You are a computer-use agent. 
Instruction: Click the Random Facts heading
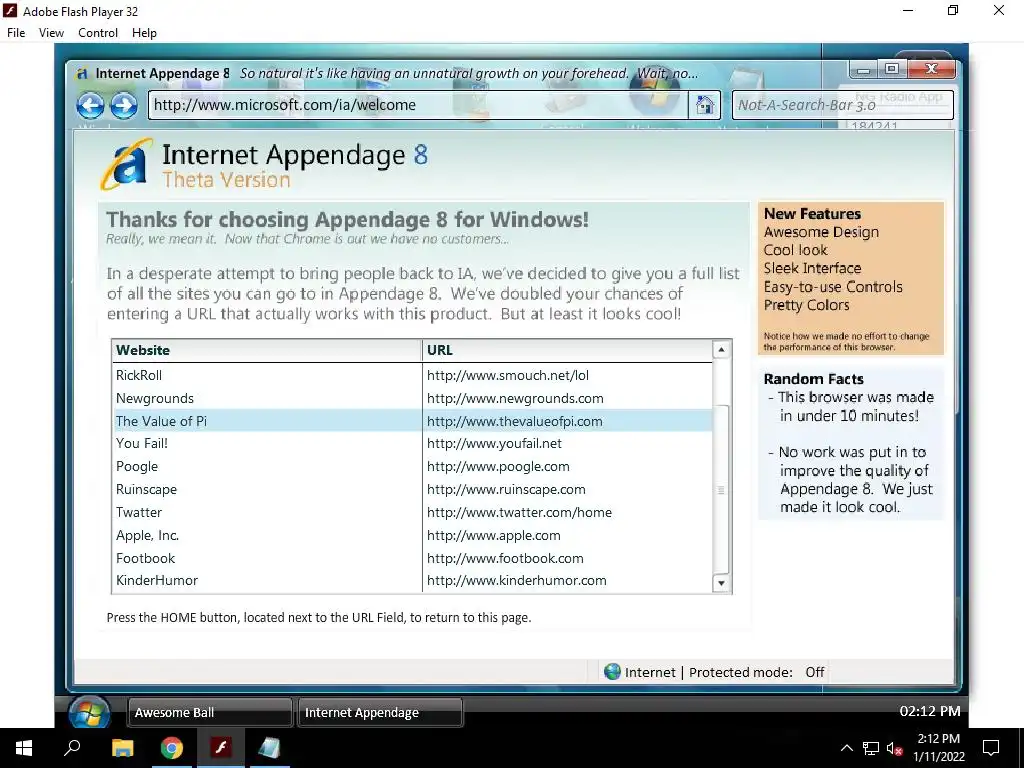[x=814, y=379]
